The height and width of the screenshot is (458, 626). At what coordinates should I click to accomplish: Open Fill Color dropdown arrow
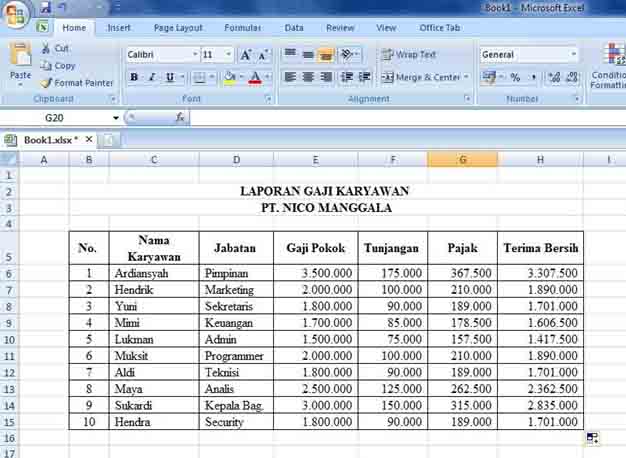[x=242, y=77]
